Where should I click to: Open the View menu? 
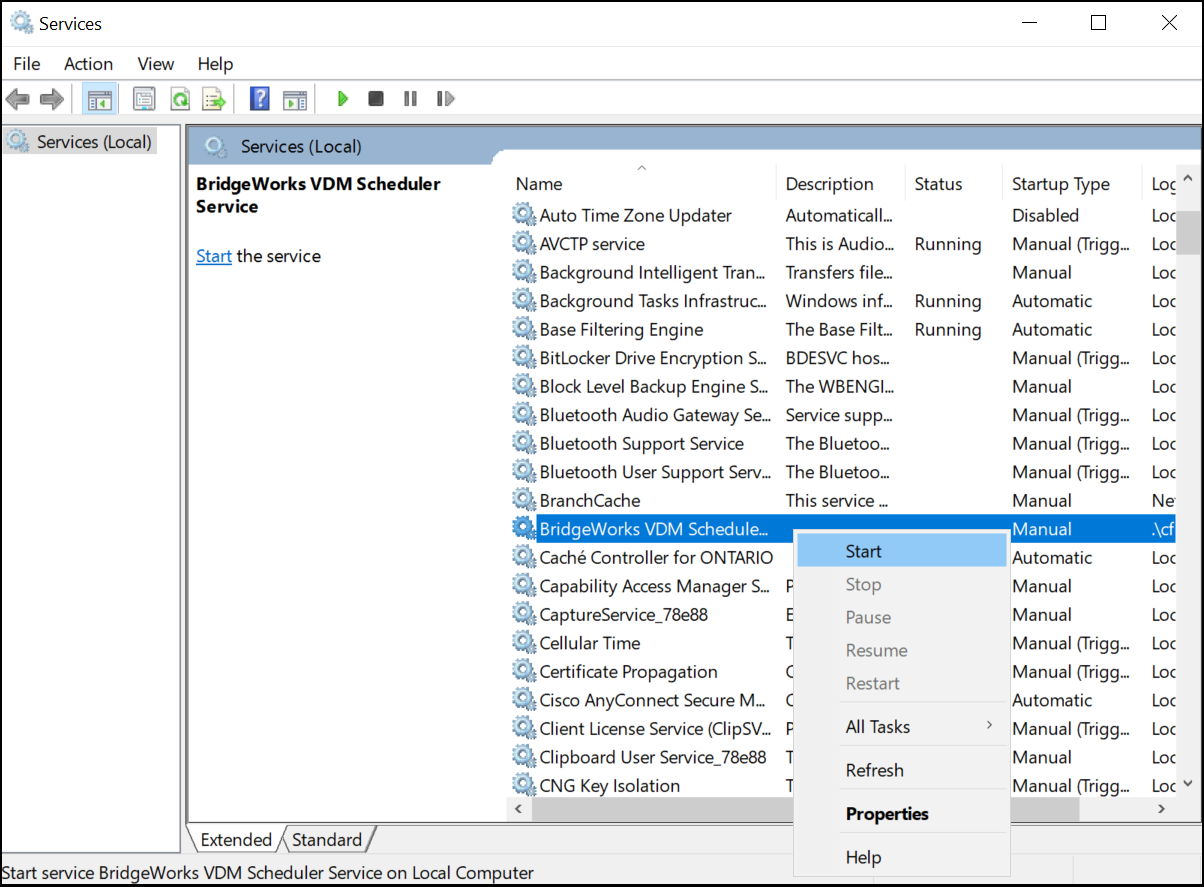(x=156, y=63)
